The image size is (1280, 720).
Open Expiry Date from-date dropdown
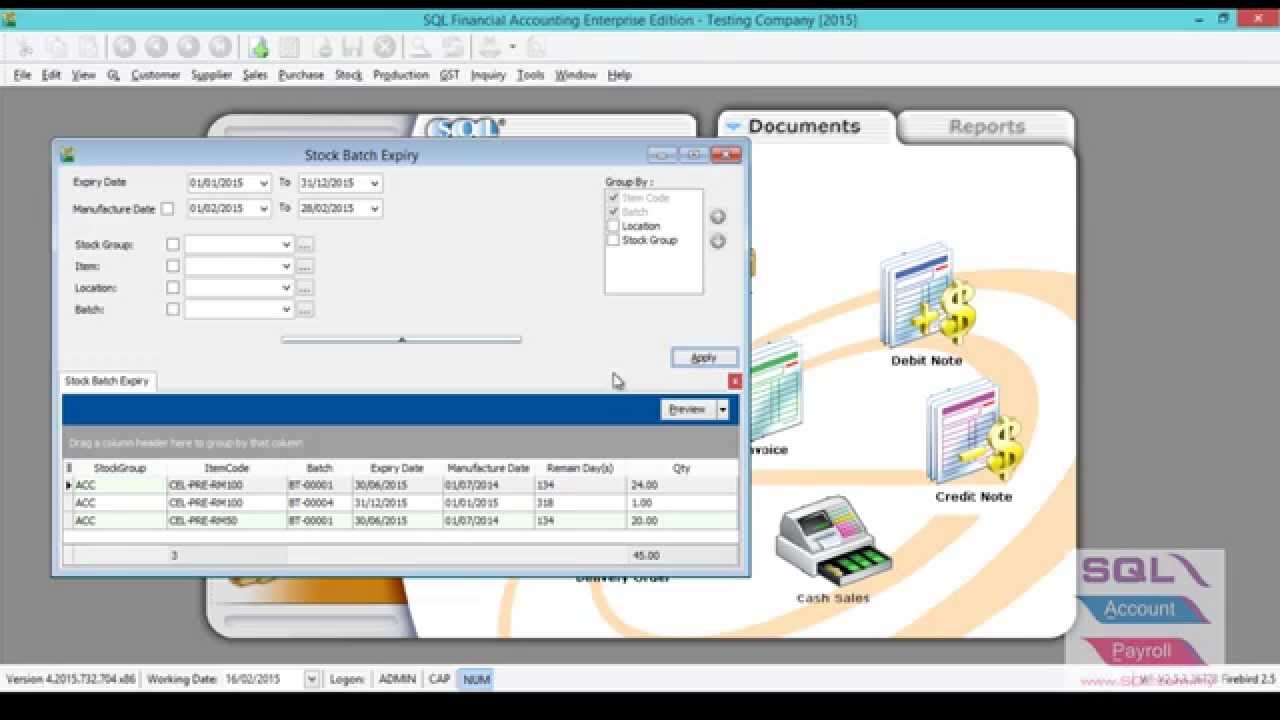[x=264, y=183]
